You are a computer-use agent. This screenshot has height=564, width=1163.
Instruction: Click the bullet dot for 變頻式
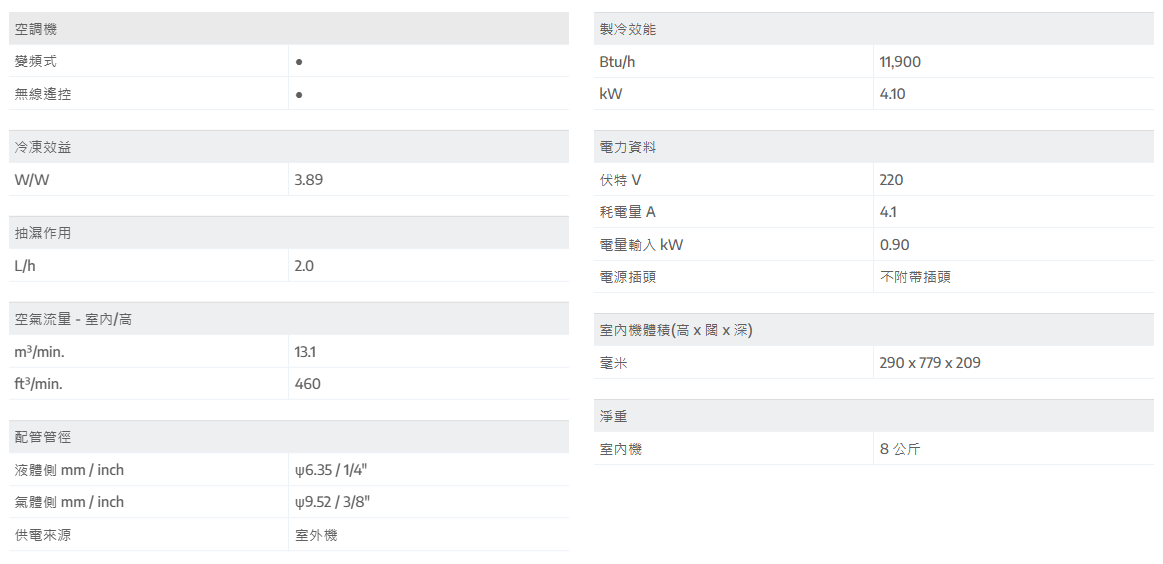click(x=299, y=62)
